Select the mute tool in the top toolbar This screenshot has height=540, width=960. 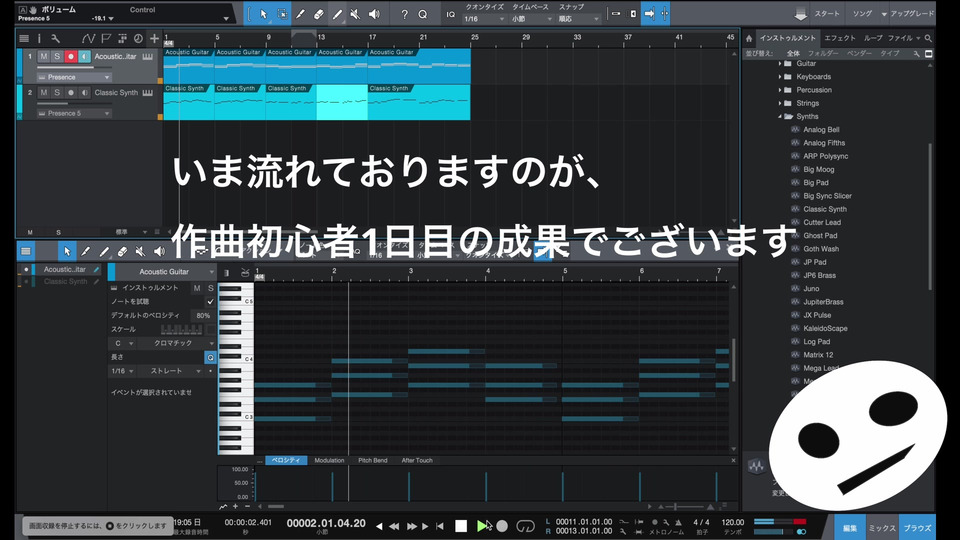pos(355,14)
